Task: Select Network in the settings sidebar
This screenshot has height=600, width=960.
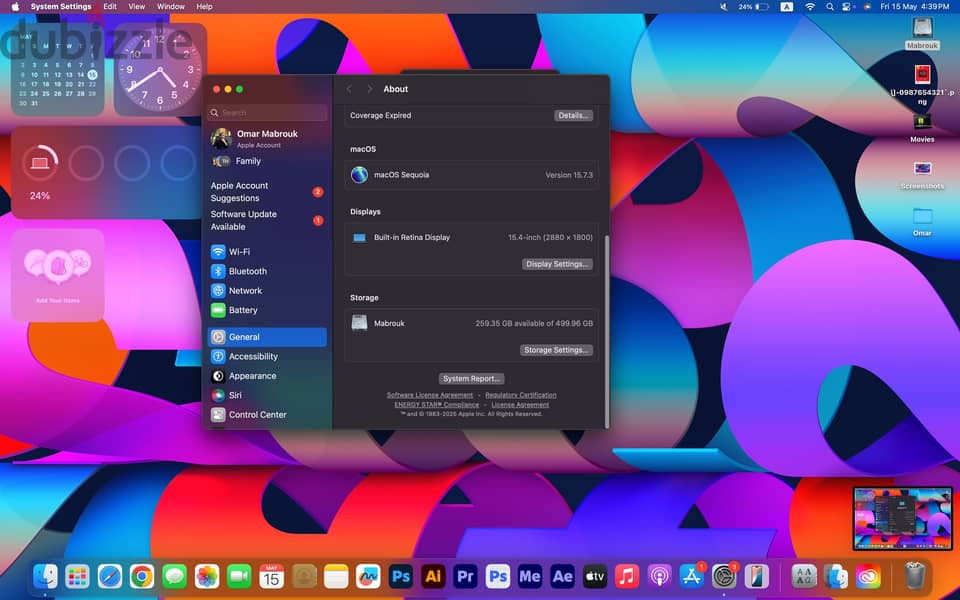Action: 267,291
